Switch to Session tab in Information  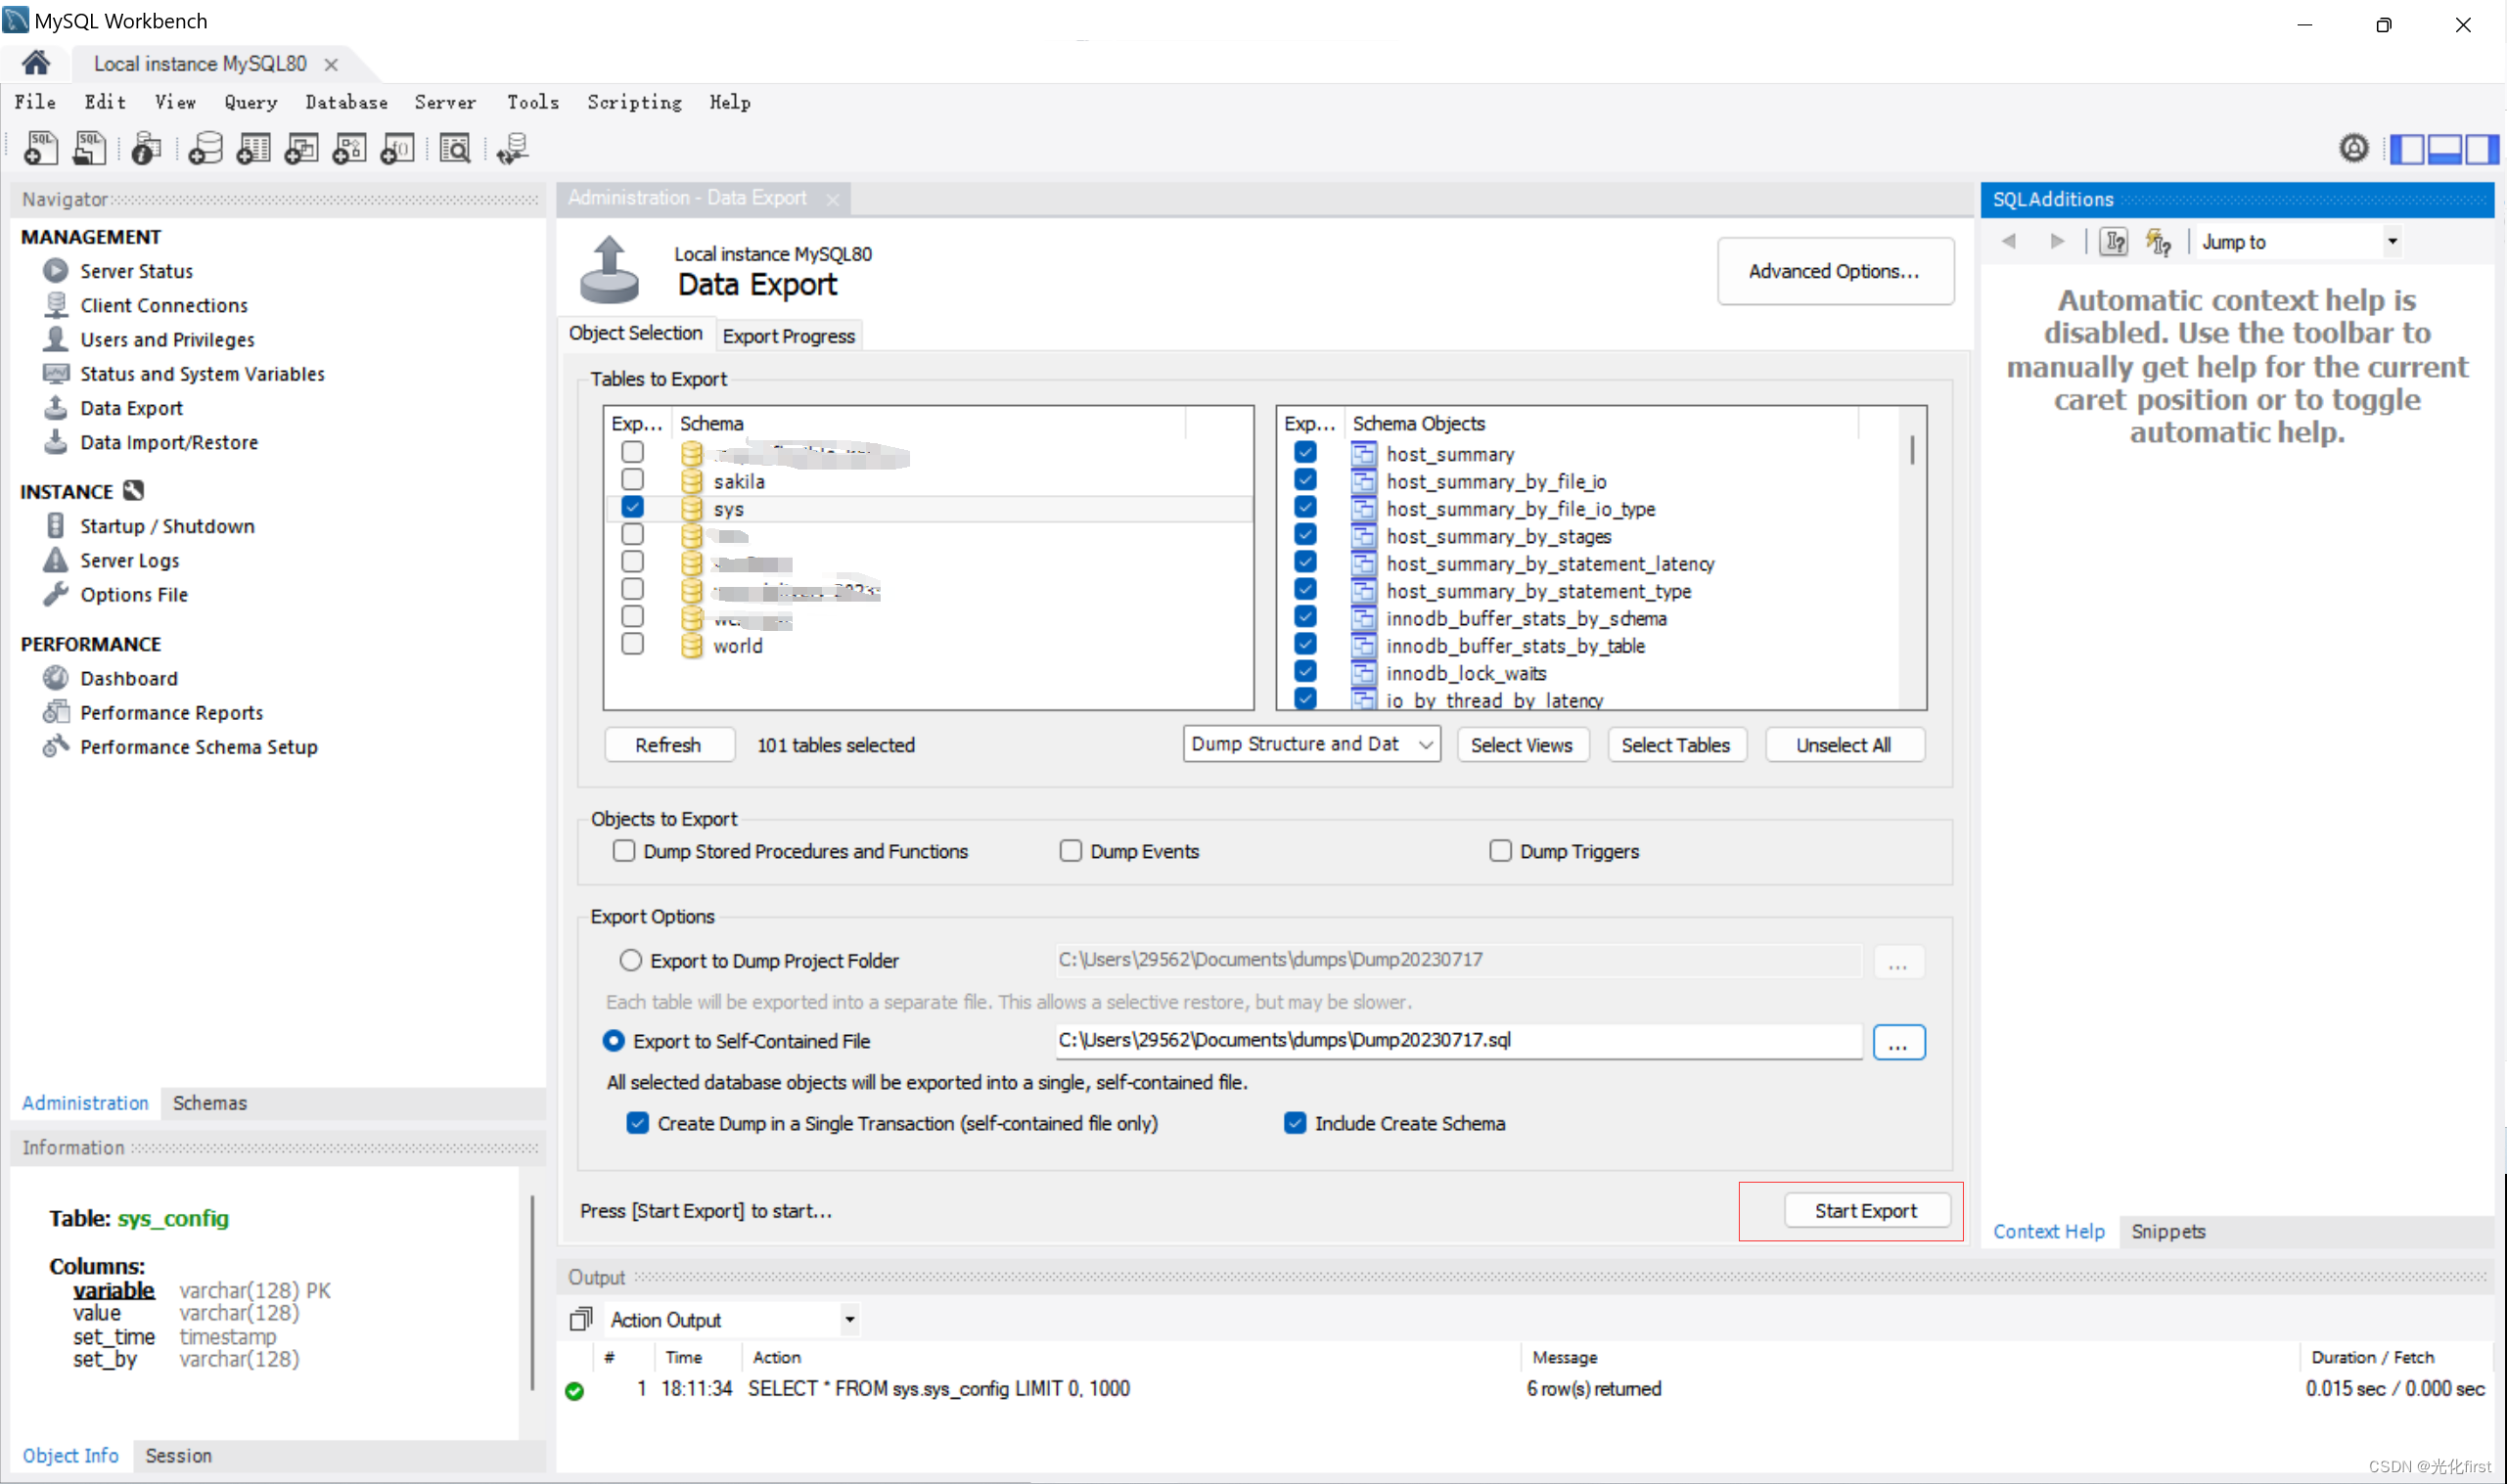point(178,1455)
